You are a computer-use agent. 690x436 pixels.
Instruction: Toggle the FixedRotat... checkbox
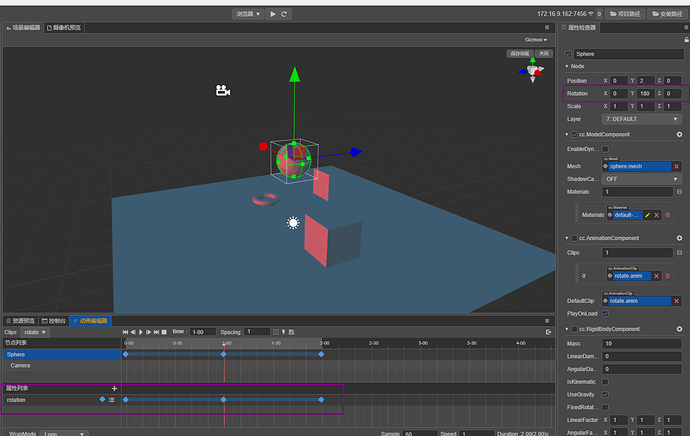click(605, 407)
